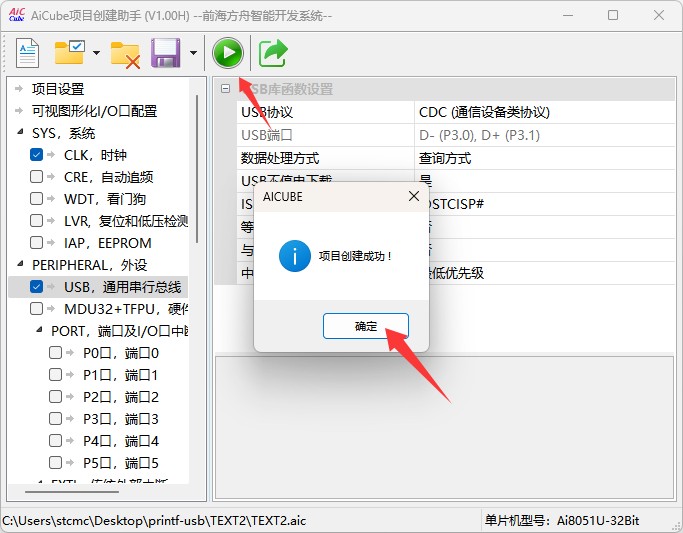Click the green generate project play button
This screenshot has height=533, width=683.
click(227, 53)
